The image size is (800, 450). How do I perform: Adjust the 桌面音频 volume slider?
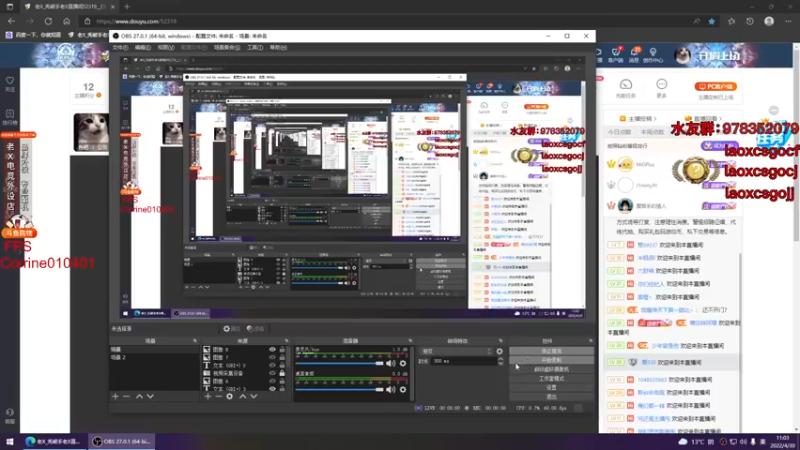pyautogui.click(x=339, y=389)
